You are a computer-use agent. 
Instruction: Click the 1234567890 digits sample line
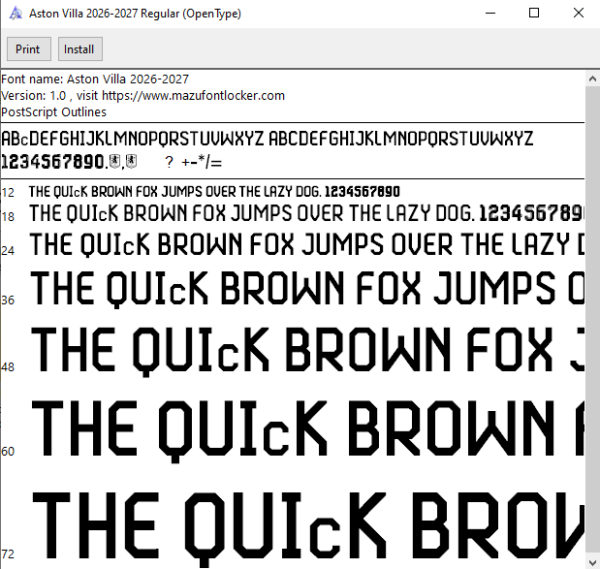point(52,162)
